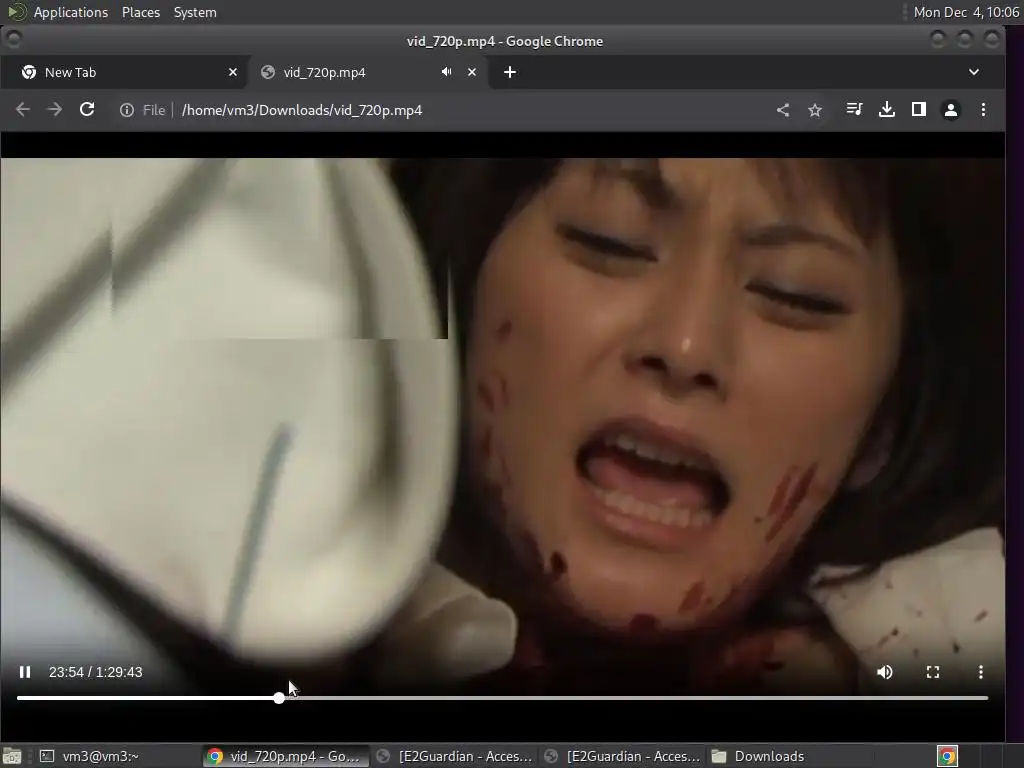
Task: Bookmark this tab with star icon
Action: click(814, 110)
